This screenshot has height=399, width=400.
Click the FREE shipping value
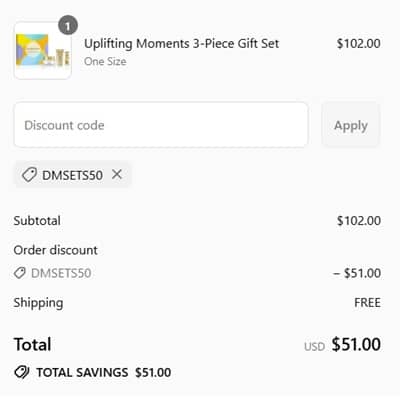coord(367,303)
